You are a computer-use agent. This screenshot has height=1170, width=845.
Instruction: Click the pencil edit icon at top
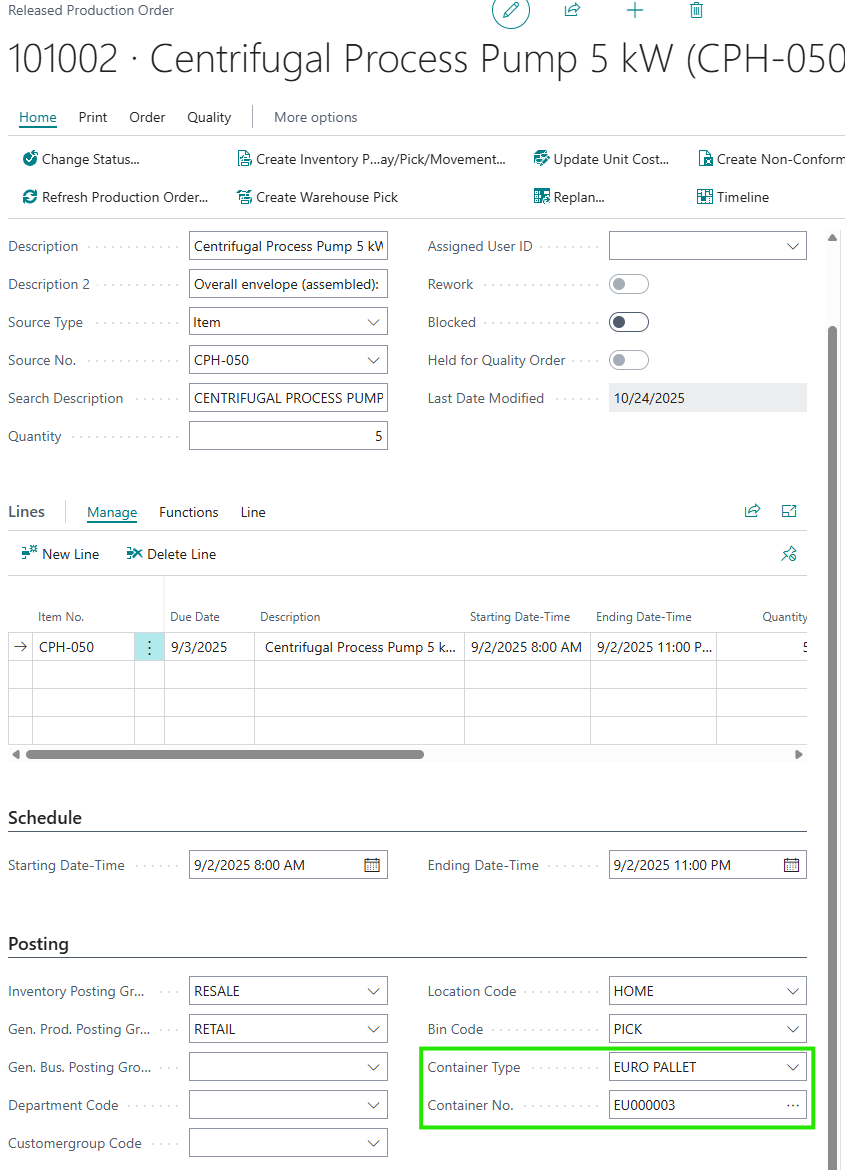coord(511,11)
